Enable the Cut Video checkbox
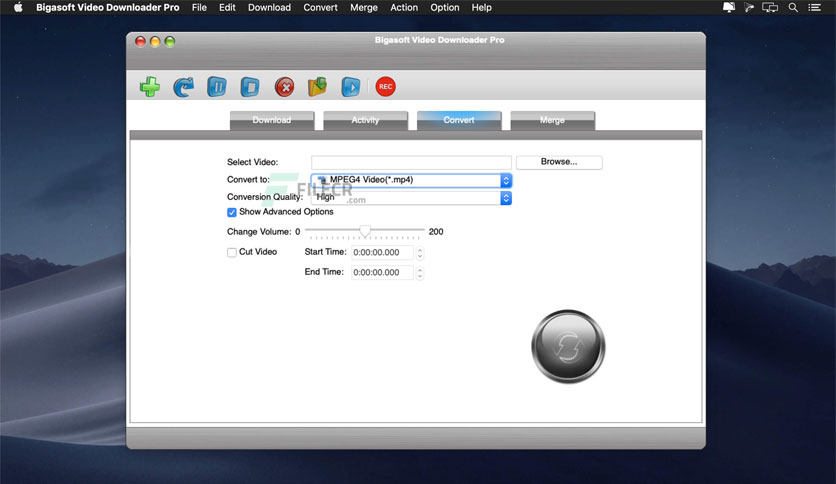Screen dimensions: 836x484 (x=231, y=252)
